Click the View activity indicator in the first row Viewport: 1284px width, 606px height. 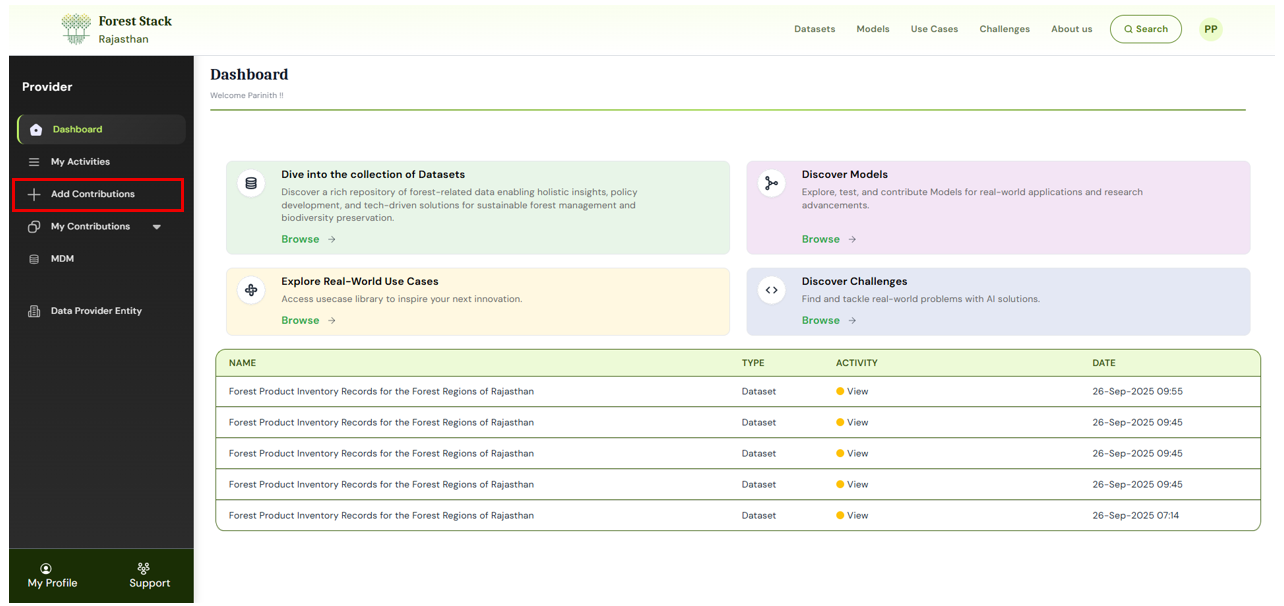851,391
